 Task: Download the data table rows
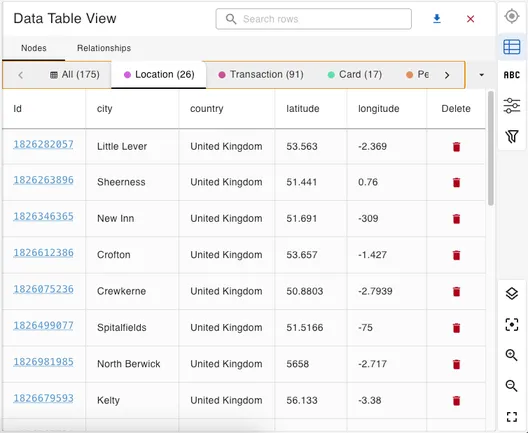(437, 19)
